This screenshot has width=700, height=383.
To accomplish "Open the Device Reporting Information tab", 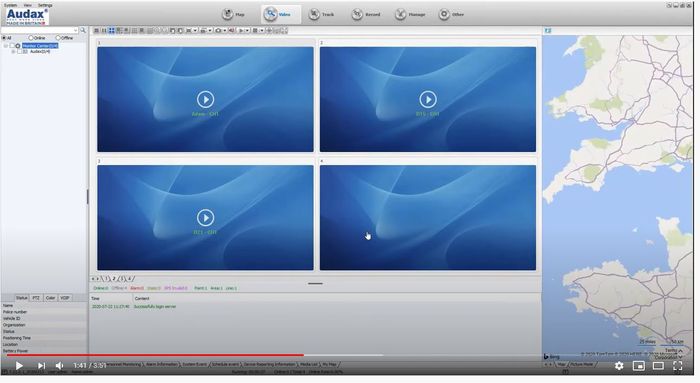I will point(270,364).
